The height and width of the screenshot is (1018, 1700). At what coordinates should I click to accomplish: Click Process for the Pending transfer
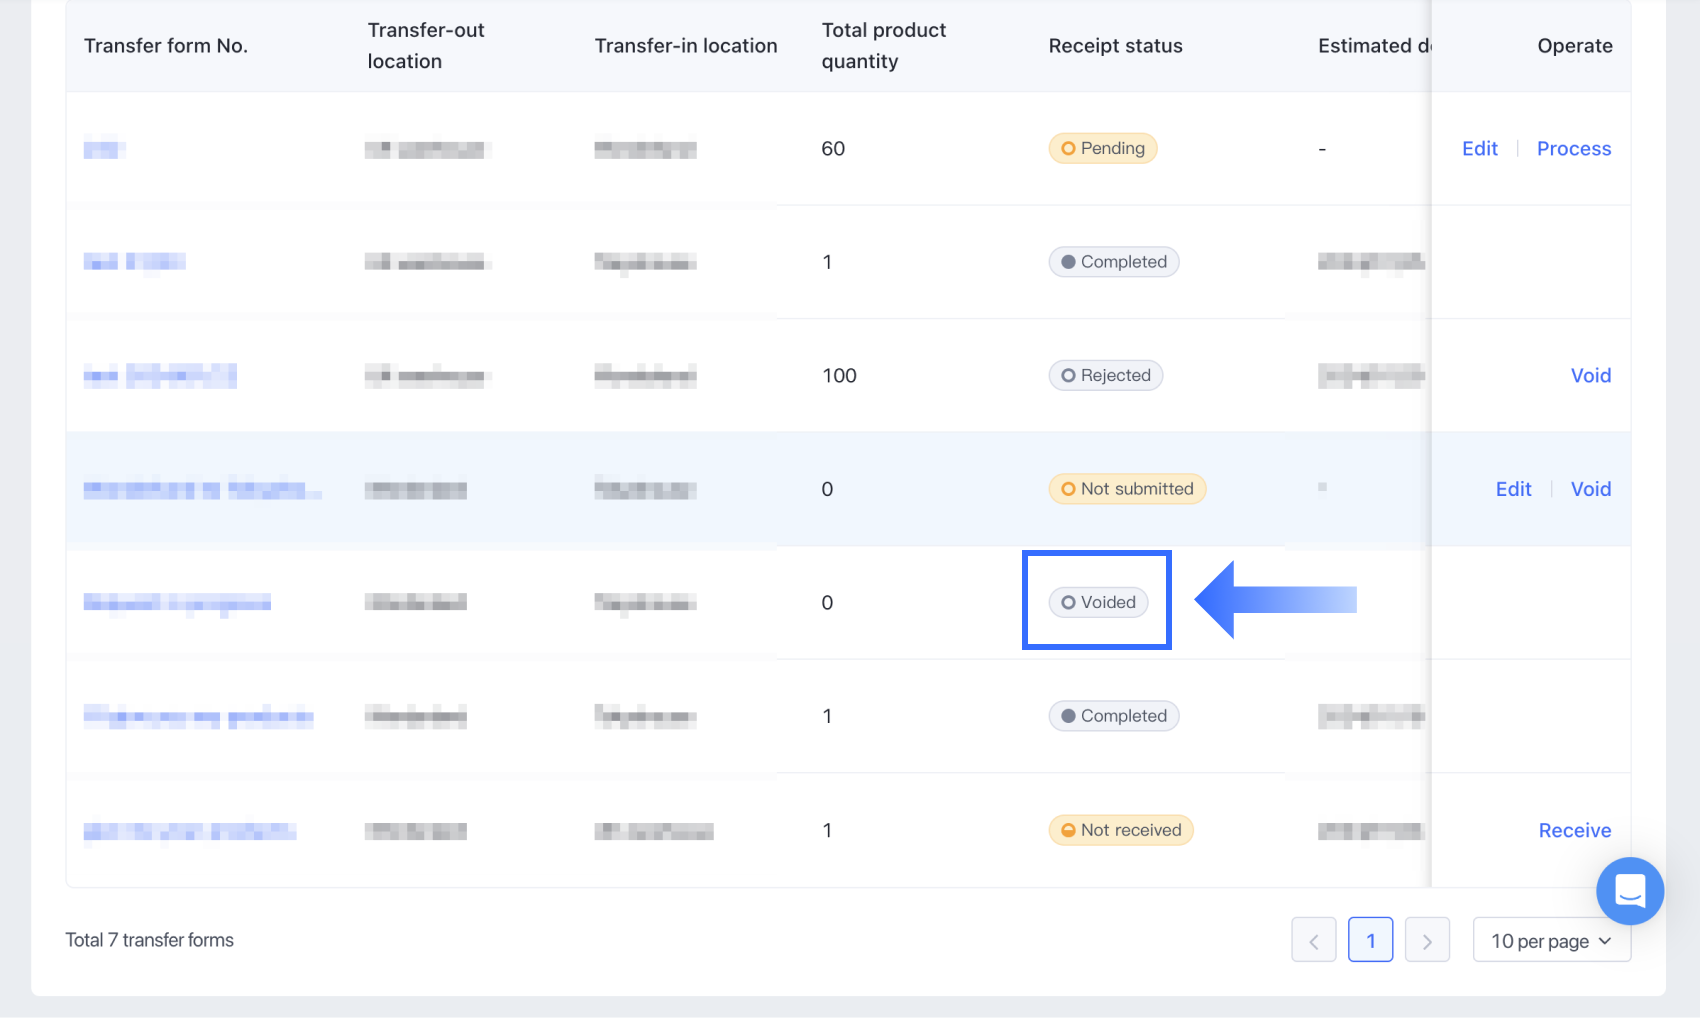(x=1573, y=149)
